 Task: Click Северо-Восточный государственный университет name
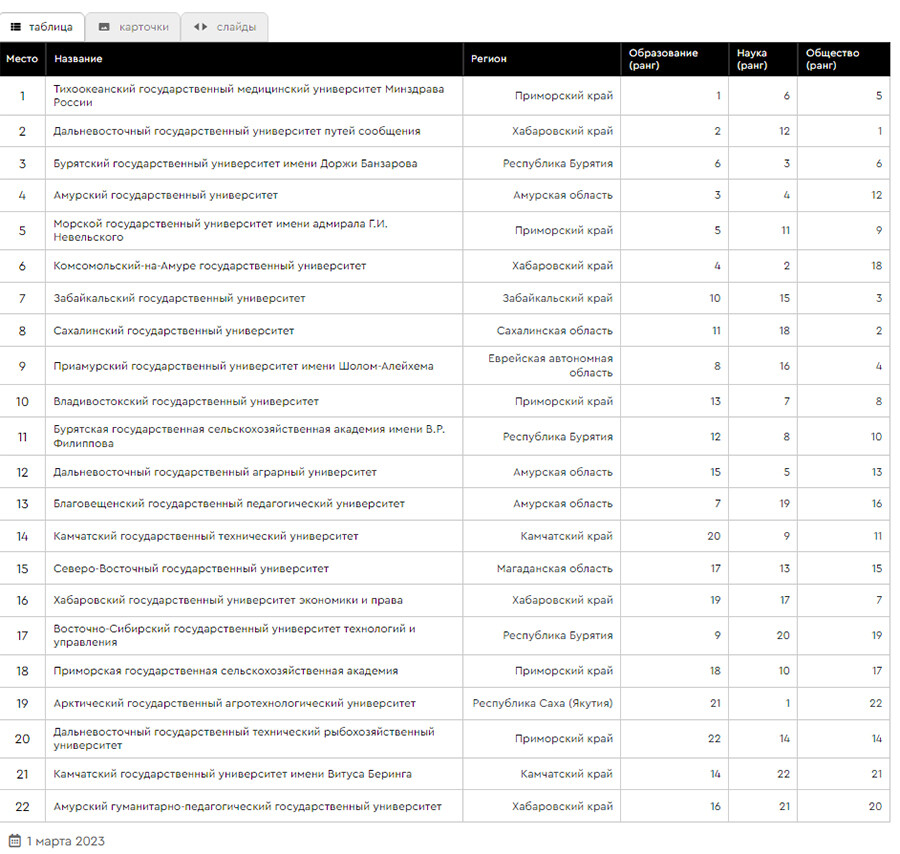click(x=191, y=569)
